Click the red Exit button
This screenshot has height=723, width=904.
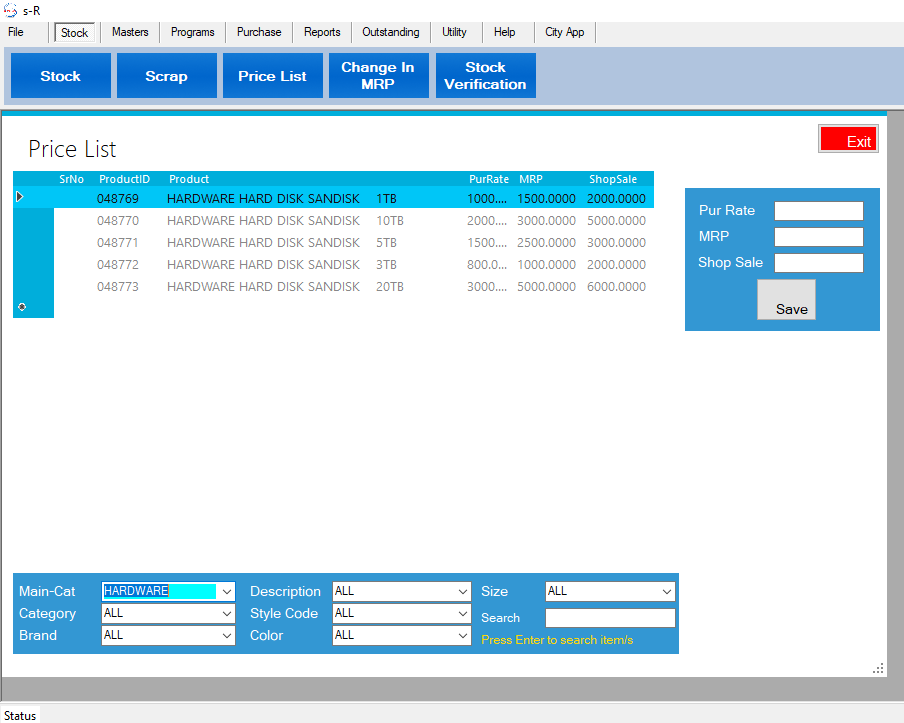(848, 140)
